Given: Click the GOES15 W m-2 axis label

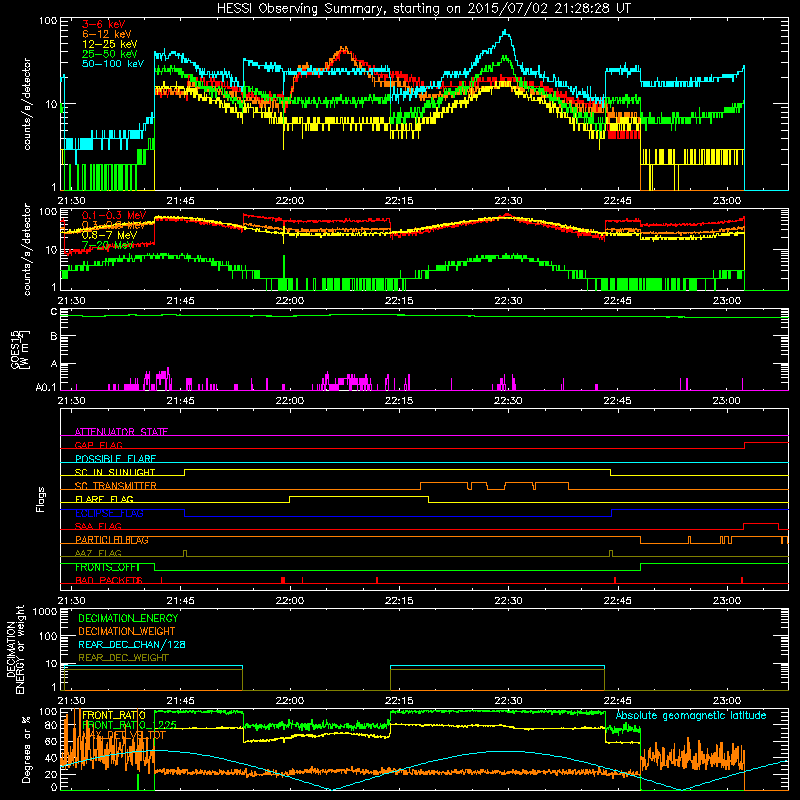Looking at the screenshot, I should (20, 349).
